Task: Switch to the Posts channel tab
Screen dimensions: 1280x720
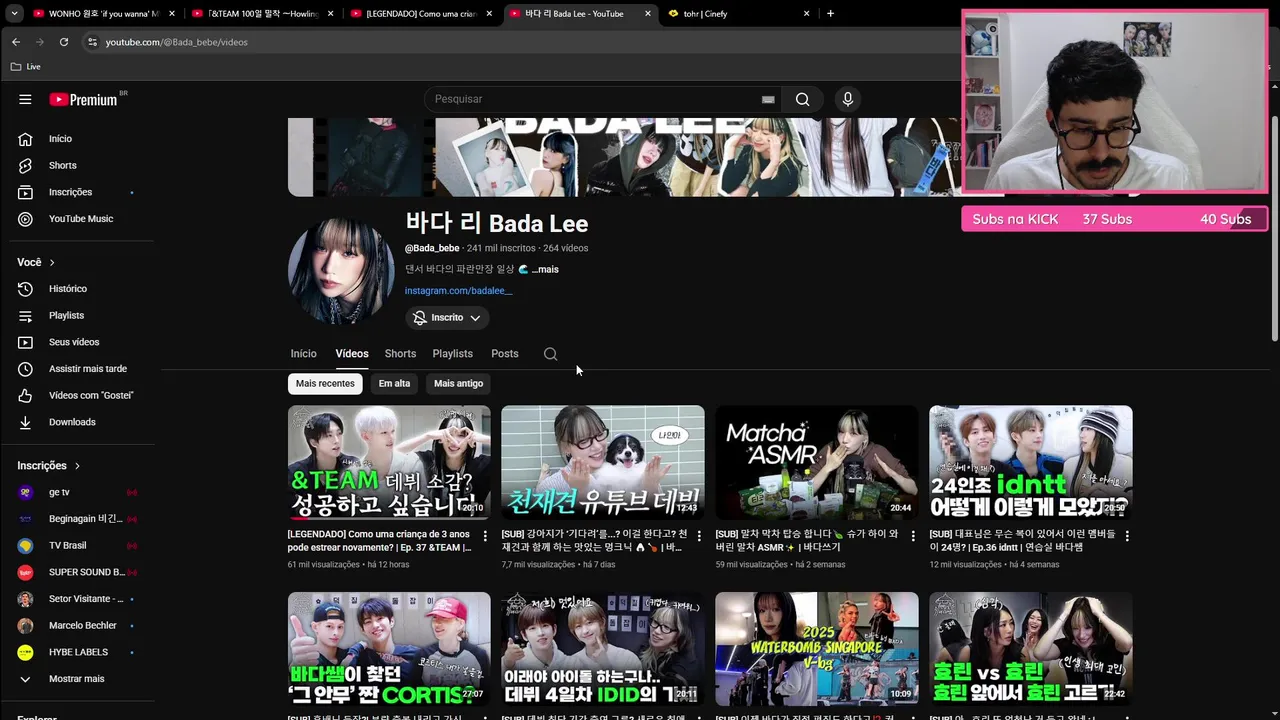Action: pos(505,354)
